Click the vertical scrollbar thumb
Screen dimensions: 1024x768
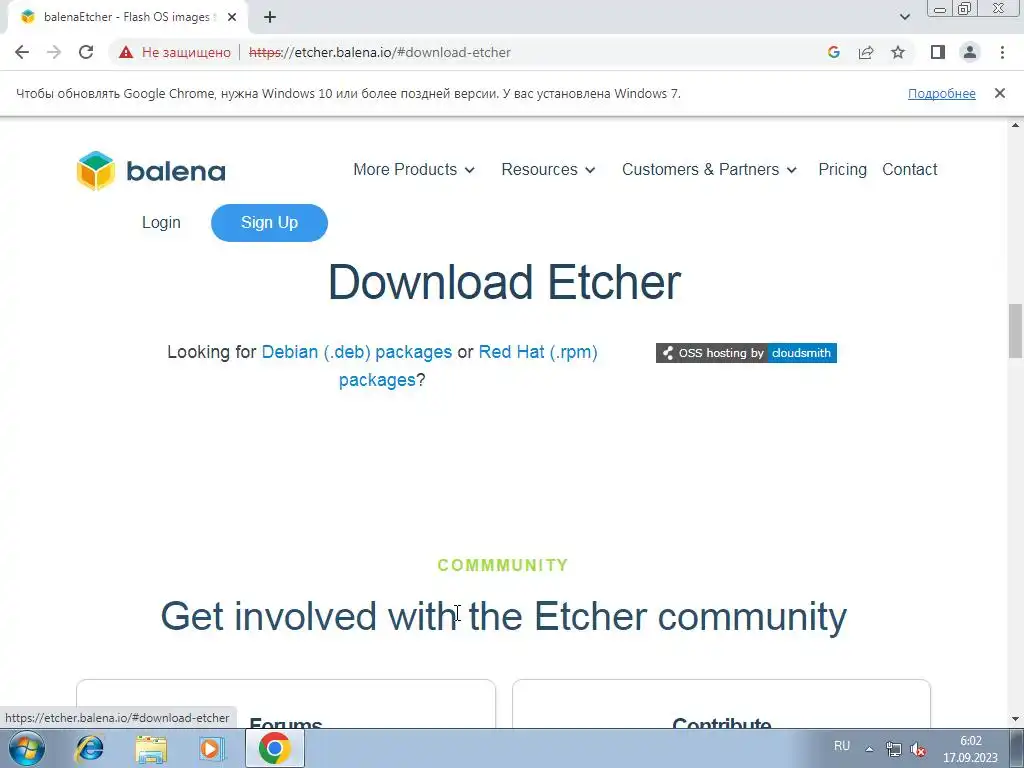pyautogui.click(x=1015, y=331)
